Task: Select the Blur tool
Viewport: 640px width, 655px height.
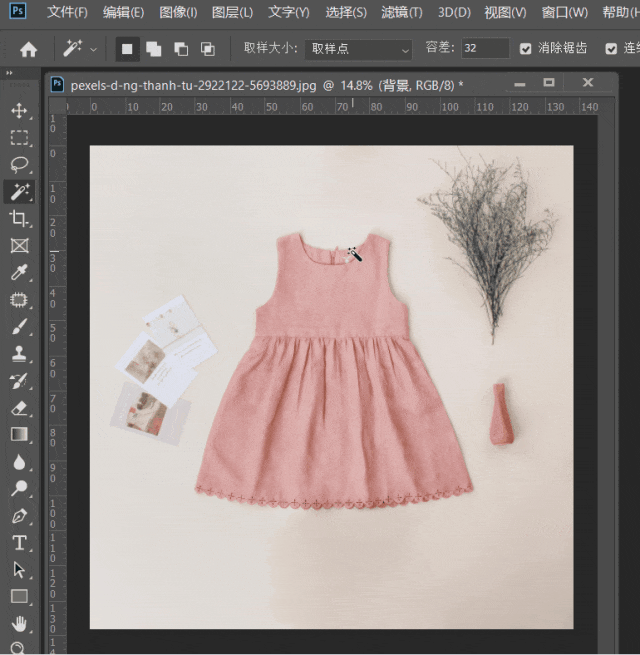Action: tap(19, 462)
